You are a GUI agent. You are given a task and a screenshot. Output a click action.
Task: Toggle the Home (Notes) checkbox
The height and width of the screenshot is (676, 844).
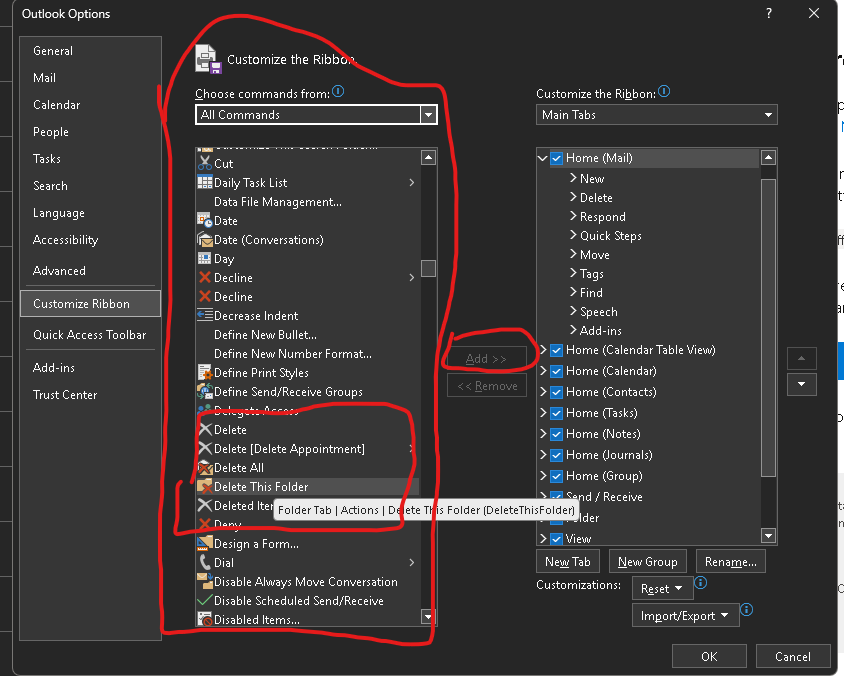point(557,434)
